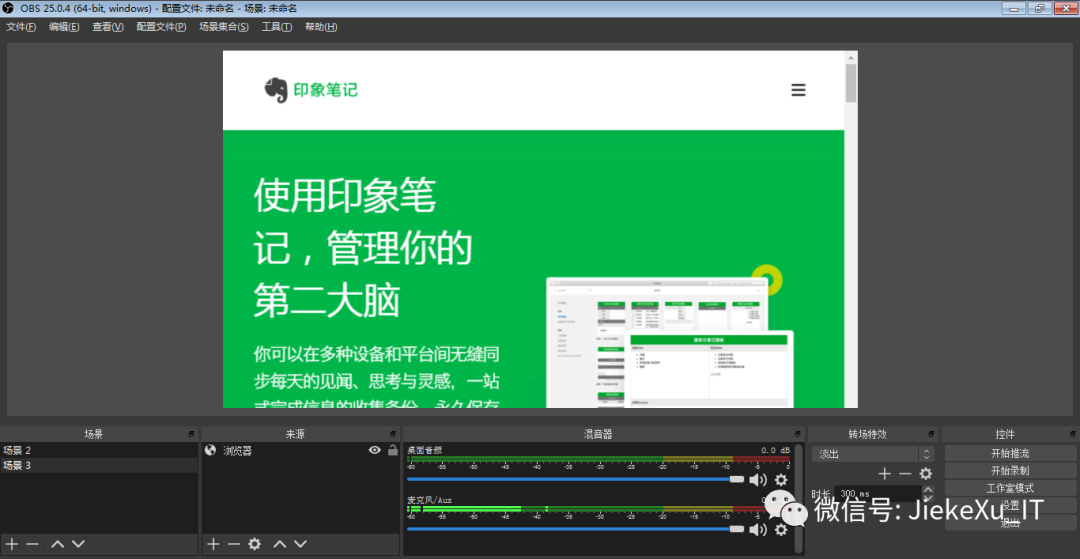Click hamburger menu in previewed webpage
Viewport: 1080px width, 559px height.
click(798, 90)
